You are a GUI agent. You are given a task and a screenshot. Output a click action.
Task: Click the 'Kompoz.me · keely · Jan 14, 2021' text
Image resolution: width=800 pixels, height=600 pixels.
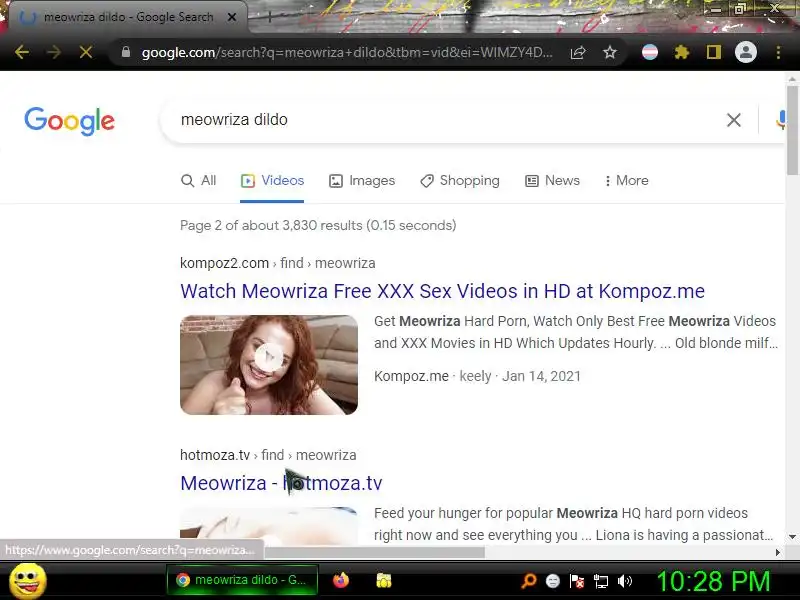point(477,377)
